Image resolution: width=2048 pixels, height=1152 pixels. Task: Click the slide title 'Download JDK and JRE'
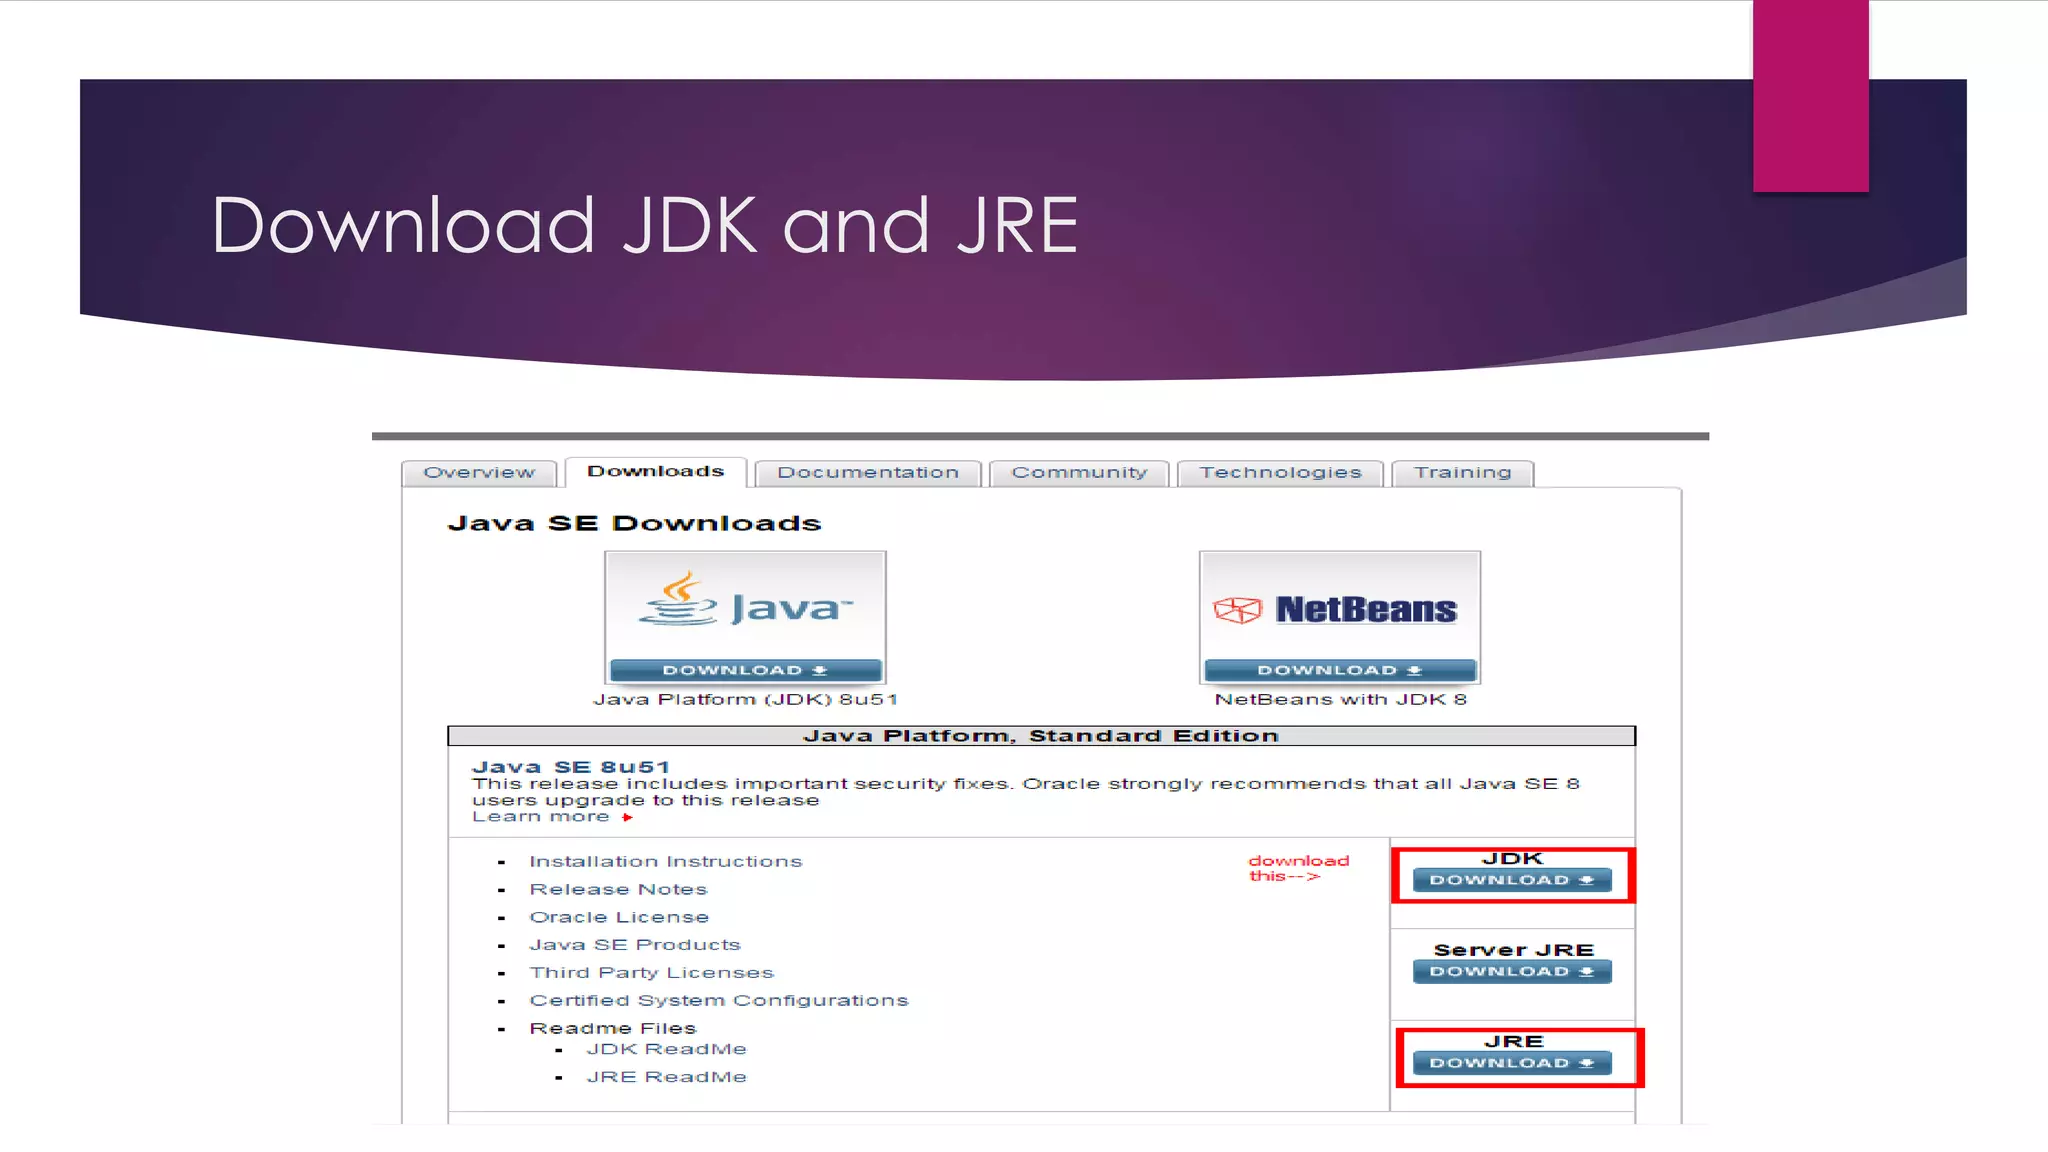pyautogui.click(x=645, y=225)
